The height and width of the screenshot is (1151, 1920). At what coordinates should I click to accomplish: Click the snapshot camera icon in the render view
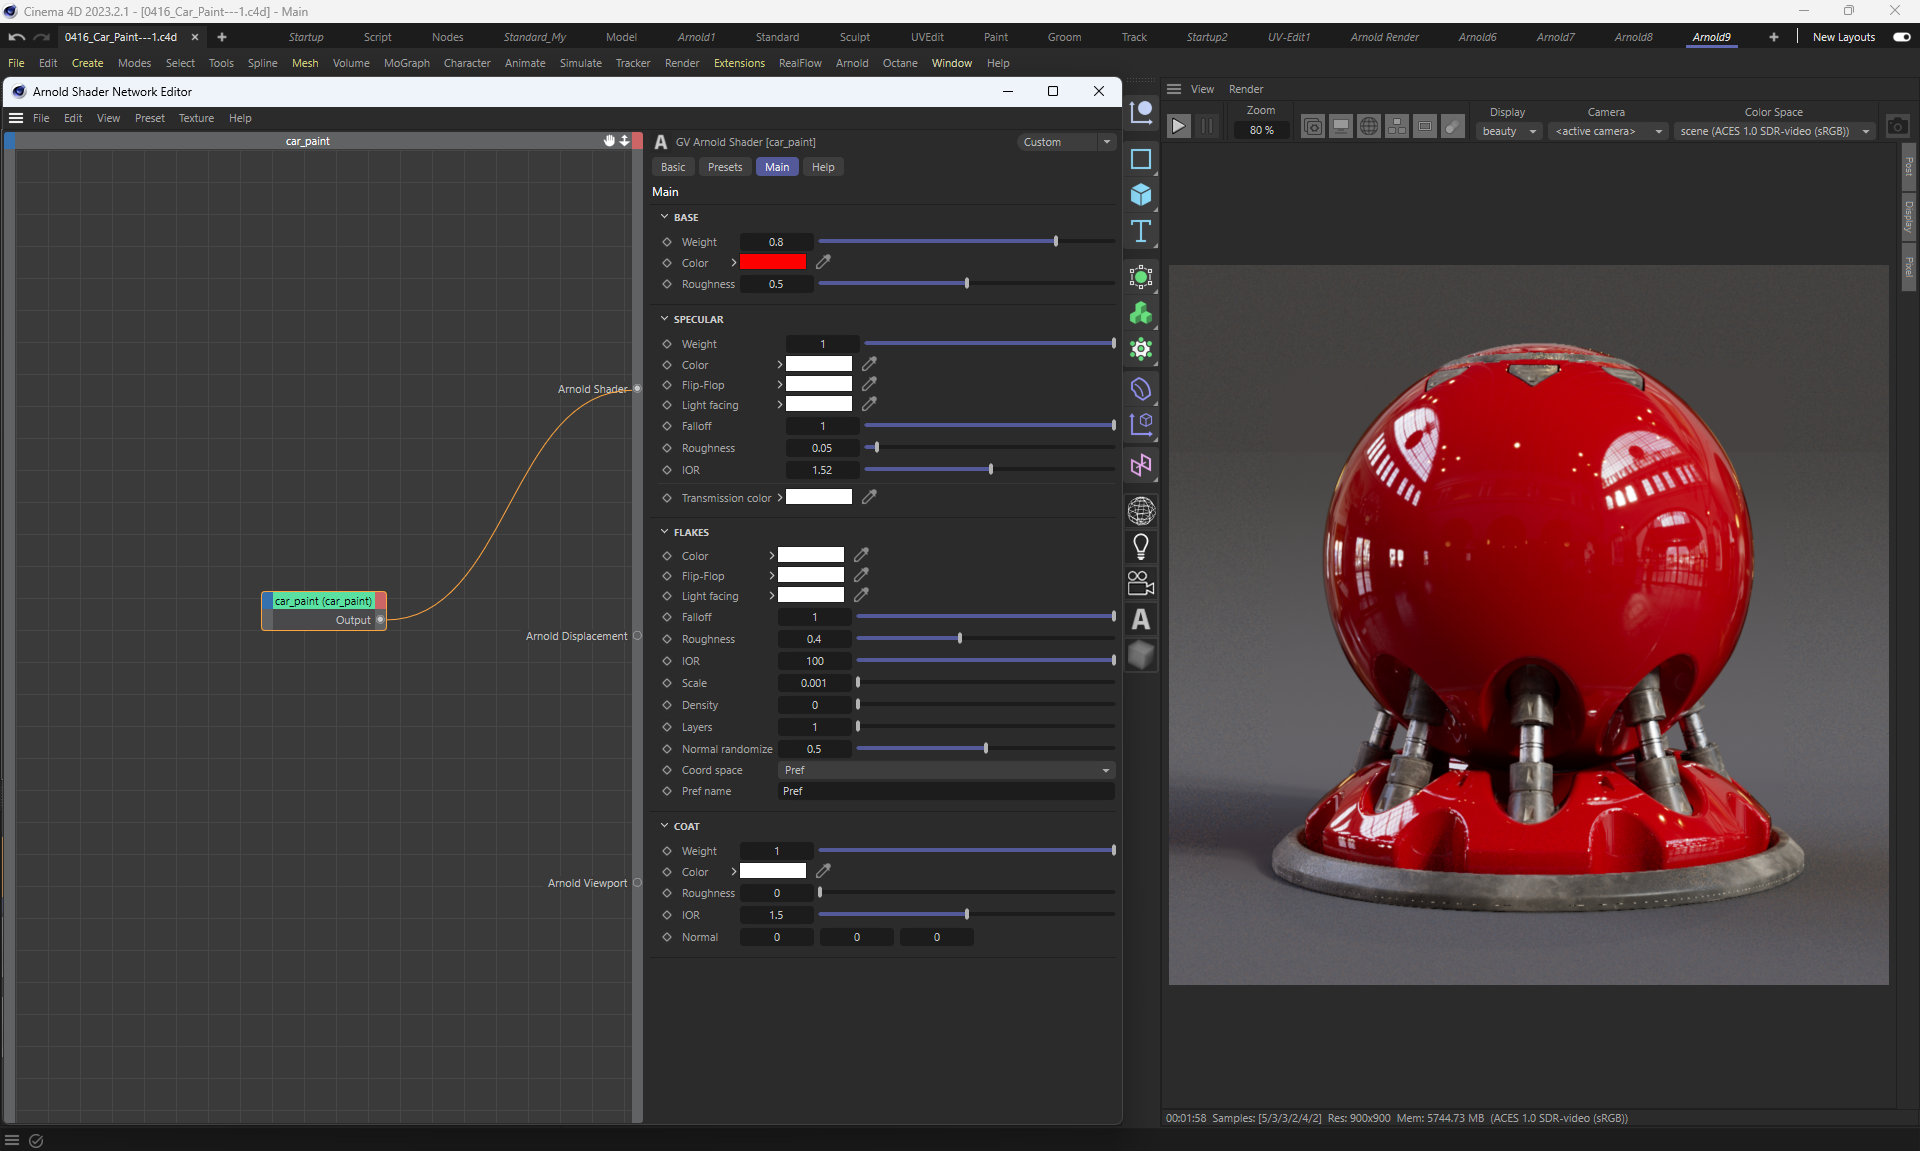pyautogui.click(x=1897, y=126)
